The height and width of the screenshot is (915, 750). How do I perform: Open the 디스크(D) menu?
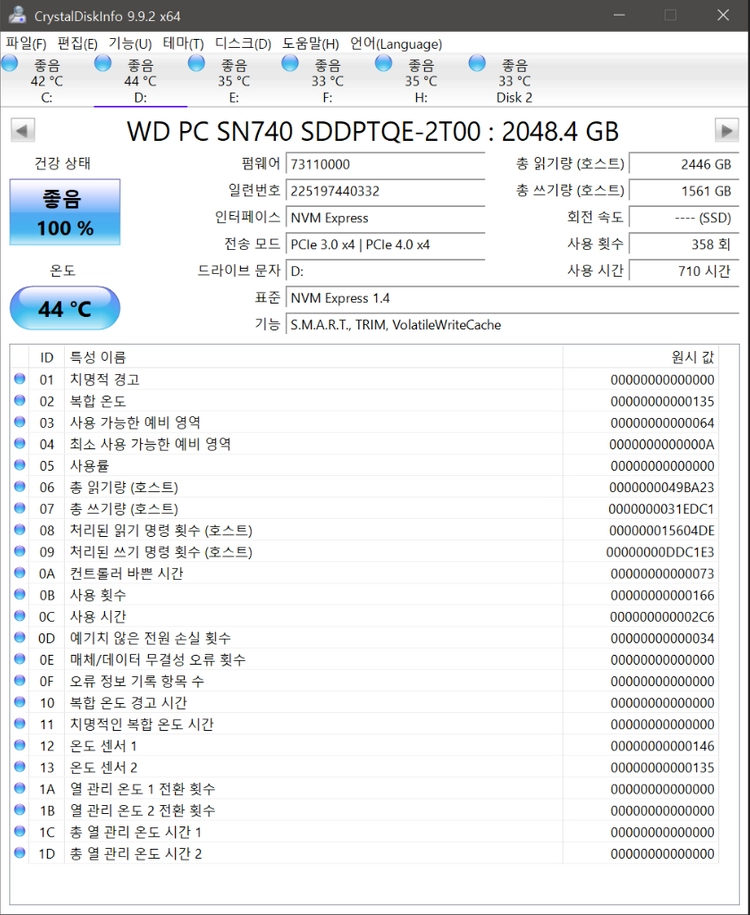pyautogui.click(x=243, y=44)
